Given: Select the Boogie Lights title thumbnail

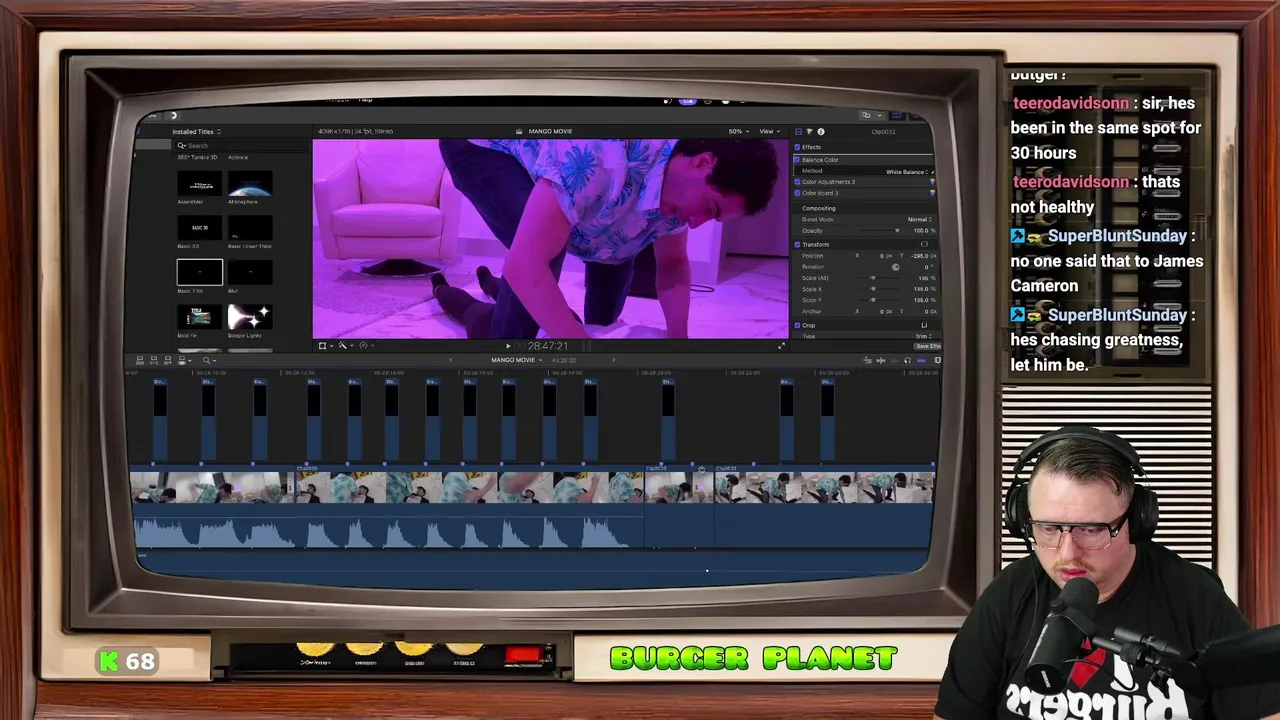Looking at the screenshot, I should pyautogui.click(x=250, y=317).
